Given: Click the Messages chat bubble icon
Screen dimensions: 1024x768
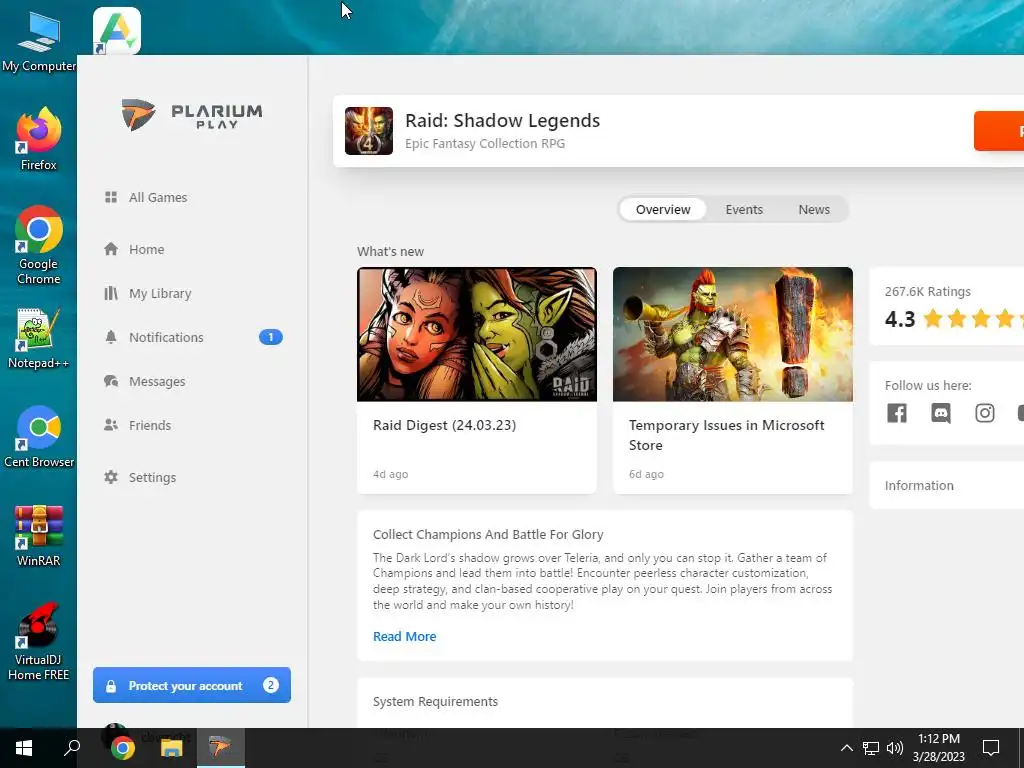Looking at the screenshot, I should pos(111,381).
